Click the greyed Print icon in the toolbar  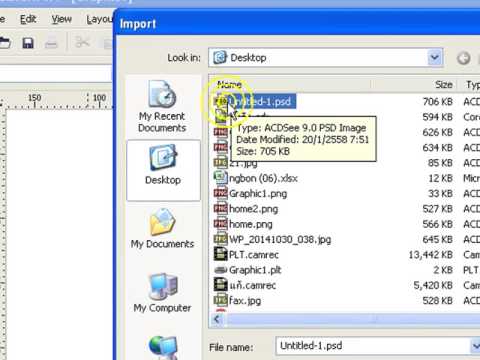[51, 43]
